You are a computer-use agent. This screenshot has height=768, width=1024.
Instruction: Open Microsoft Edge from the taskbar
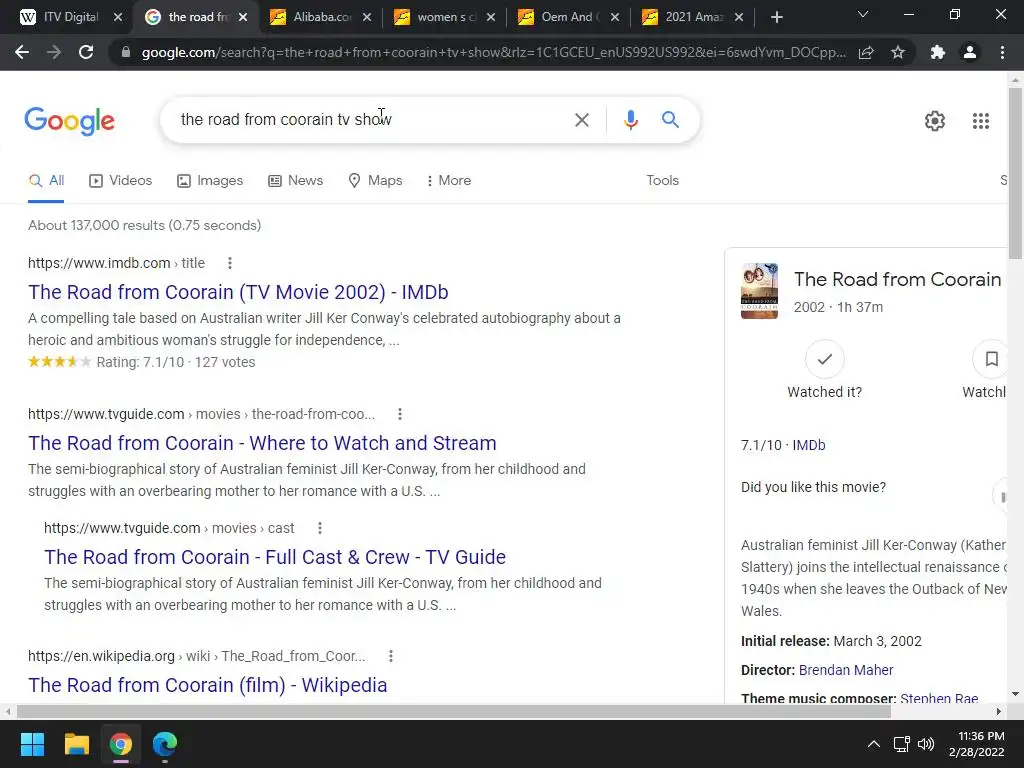click(165, 744)
